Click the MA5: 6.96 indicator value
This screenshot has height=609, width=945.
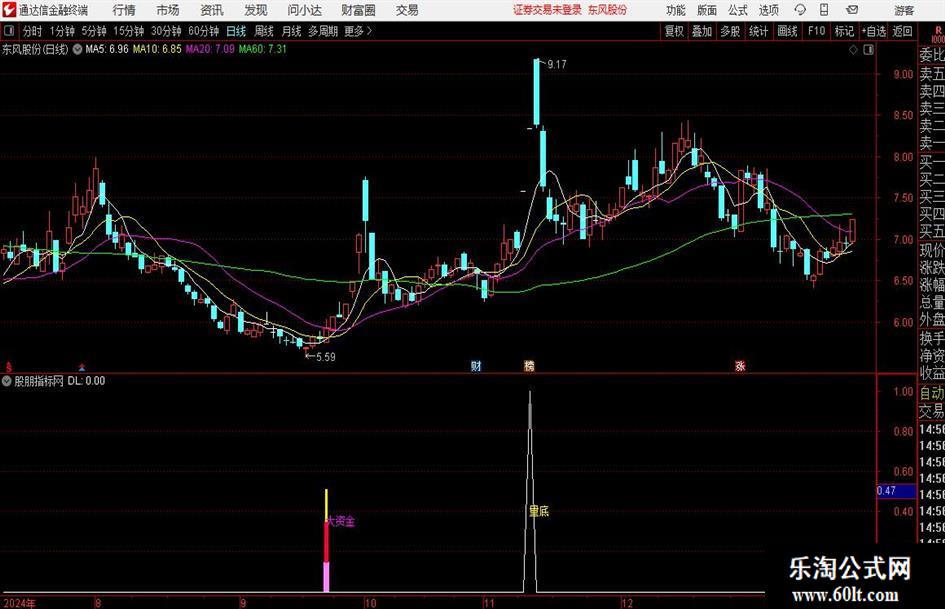click(x=107, y=49)
